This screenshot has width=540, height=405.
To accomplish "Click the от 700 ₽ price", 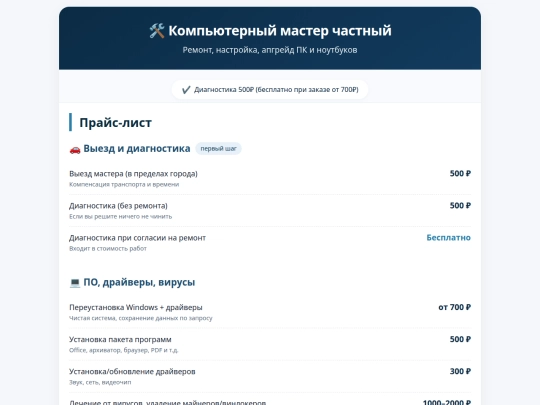I will pos(454,307).
